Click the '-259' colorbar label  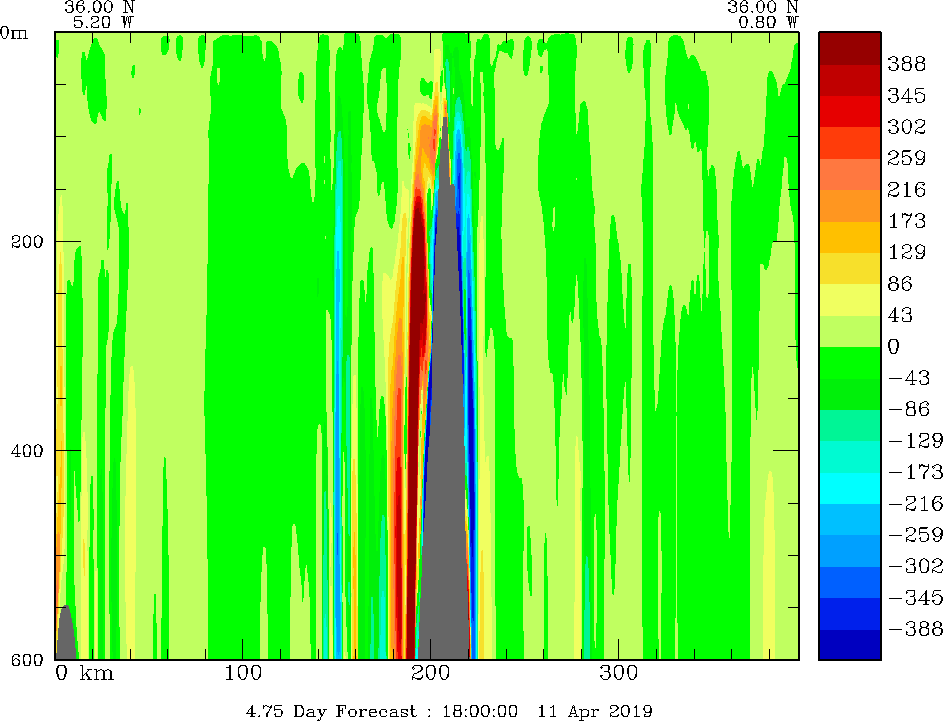(915, 534)
